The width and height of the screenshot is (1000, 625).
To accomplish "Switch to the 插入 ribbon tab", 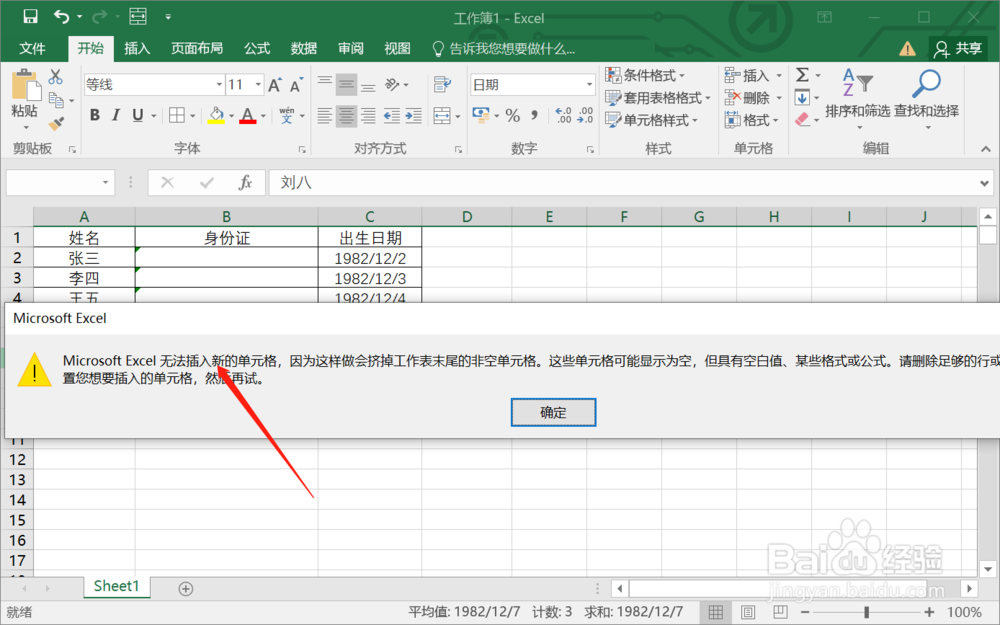I will [136, 48].
